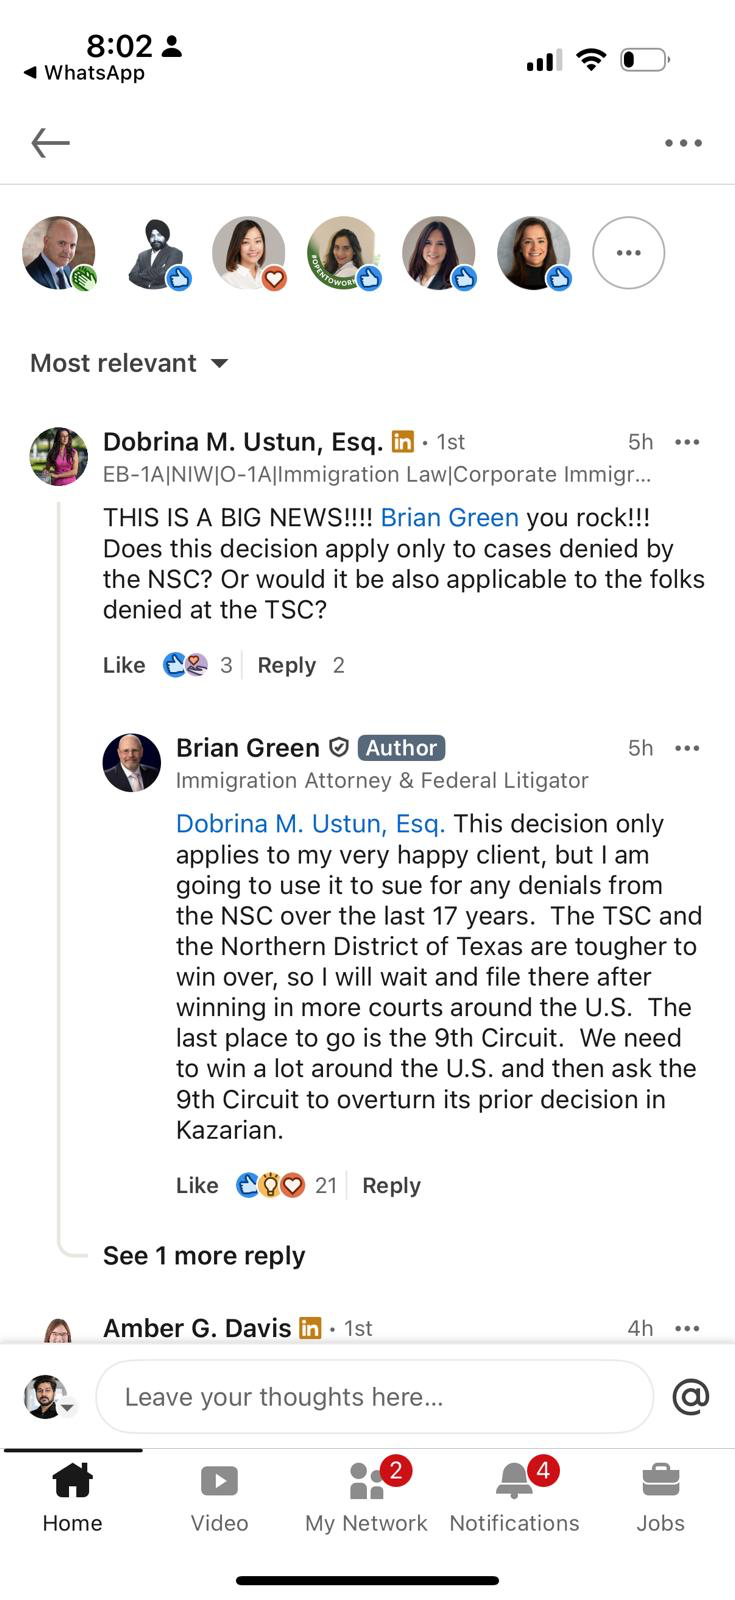Tap the back arrow icon
Image resolution: width=735 pixels, height=1600 pixels.
[50, 143]
